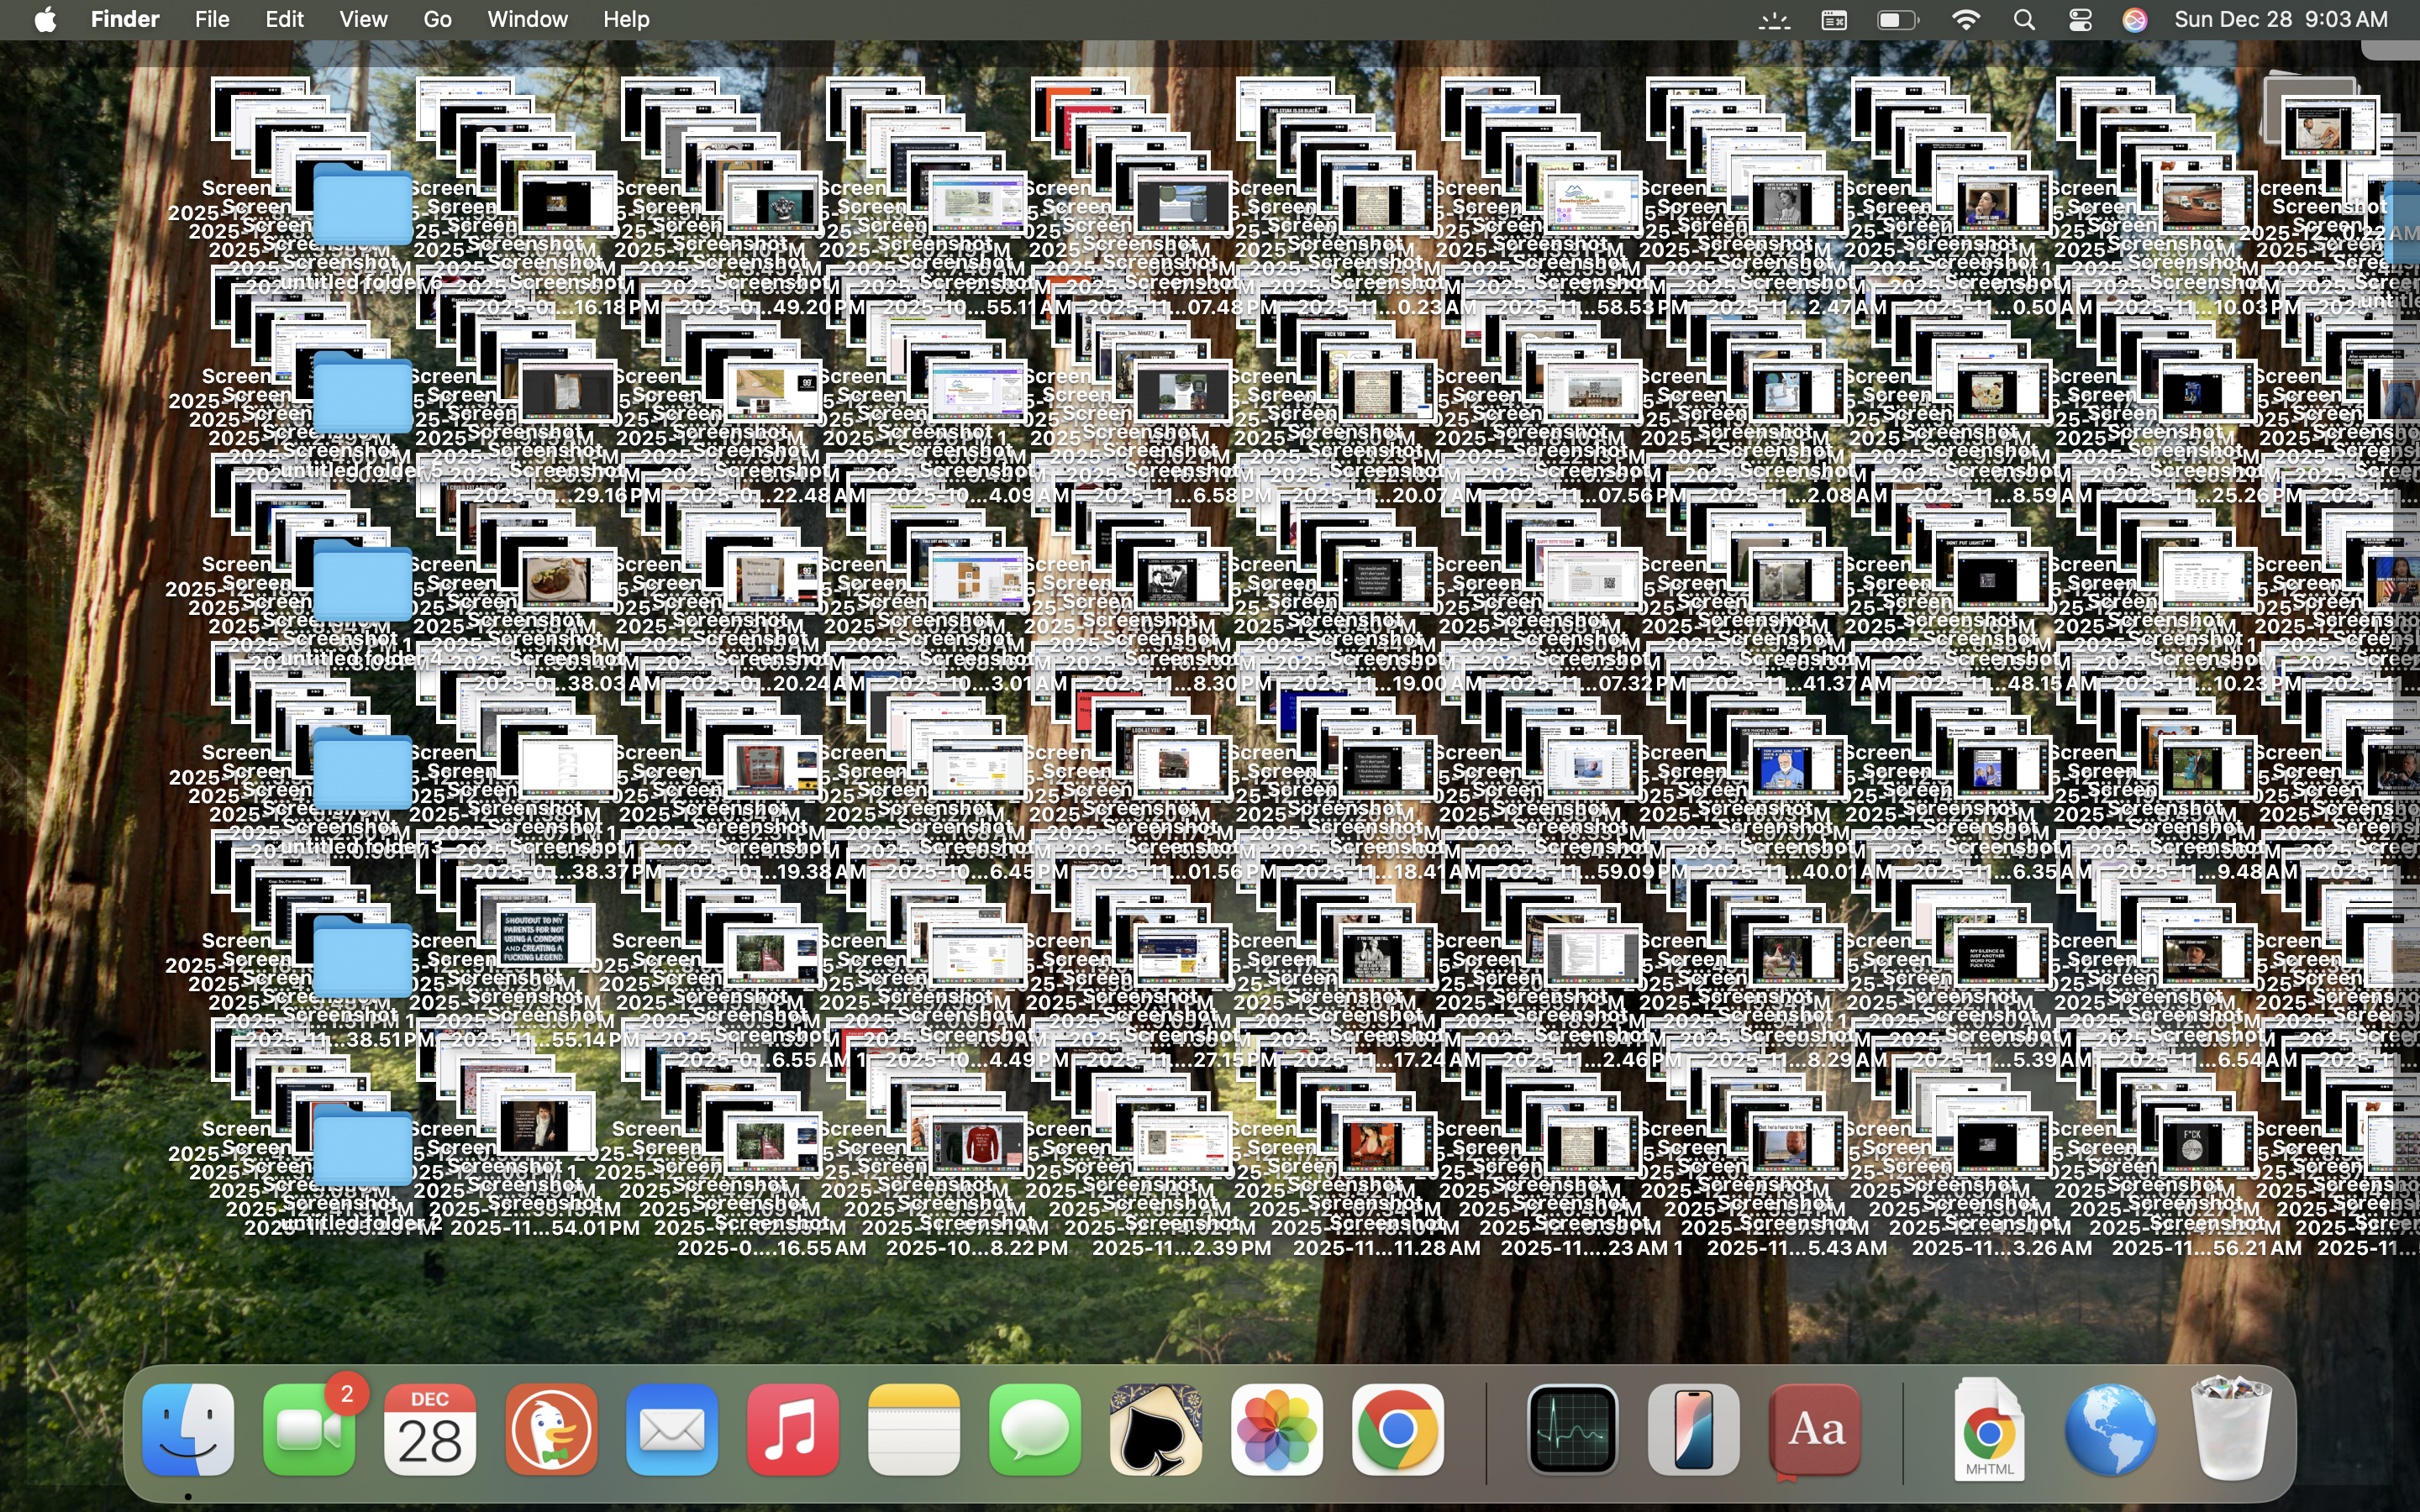The height and width of the screenshot is (1512, 2420).
Task: Launch the Dictionary app in Dock
Action: 1814,1429
